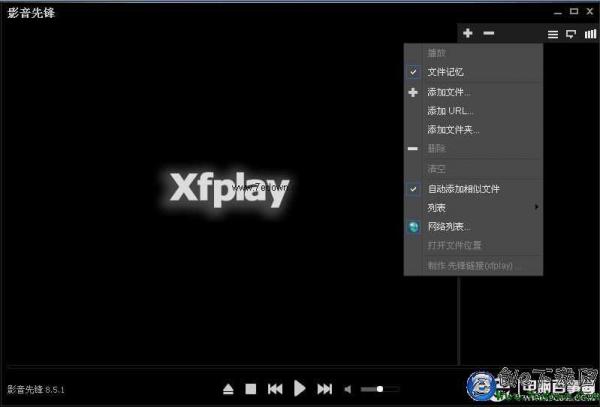The height and width of the screenshot is (407, 600).
Task: Choose 添加文件... from the menu
Action: (x=474, y=92)
